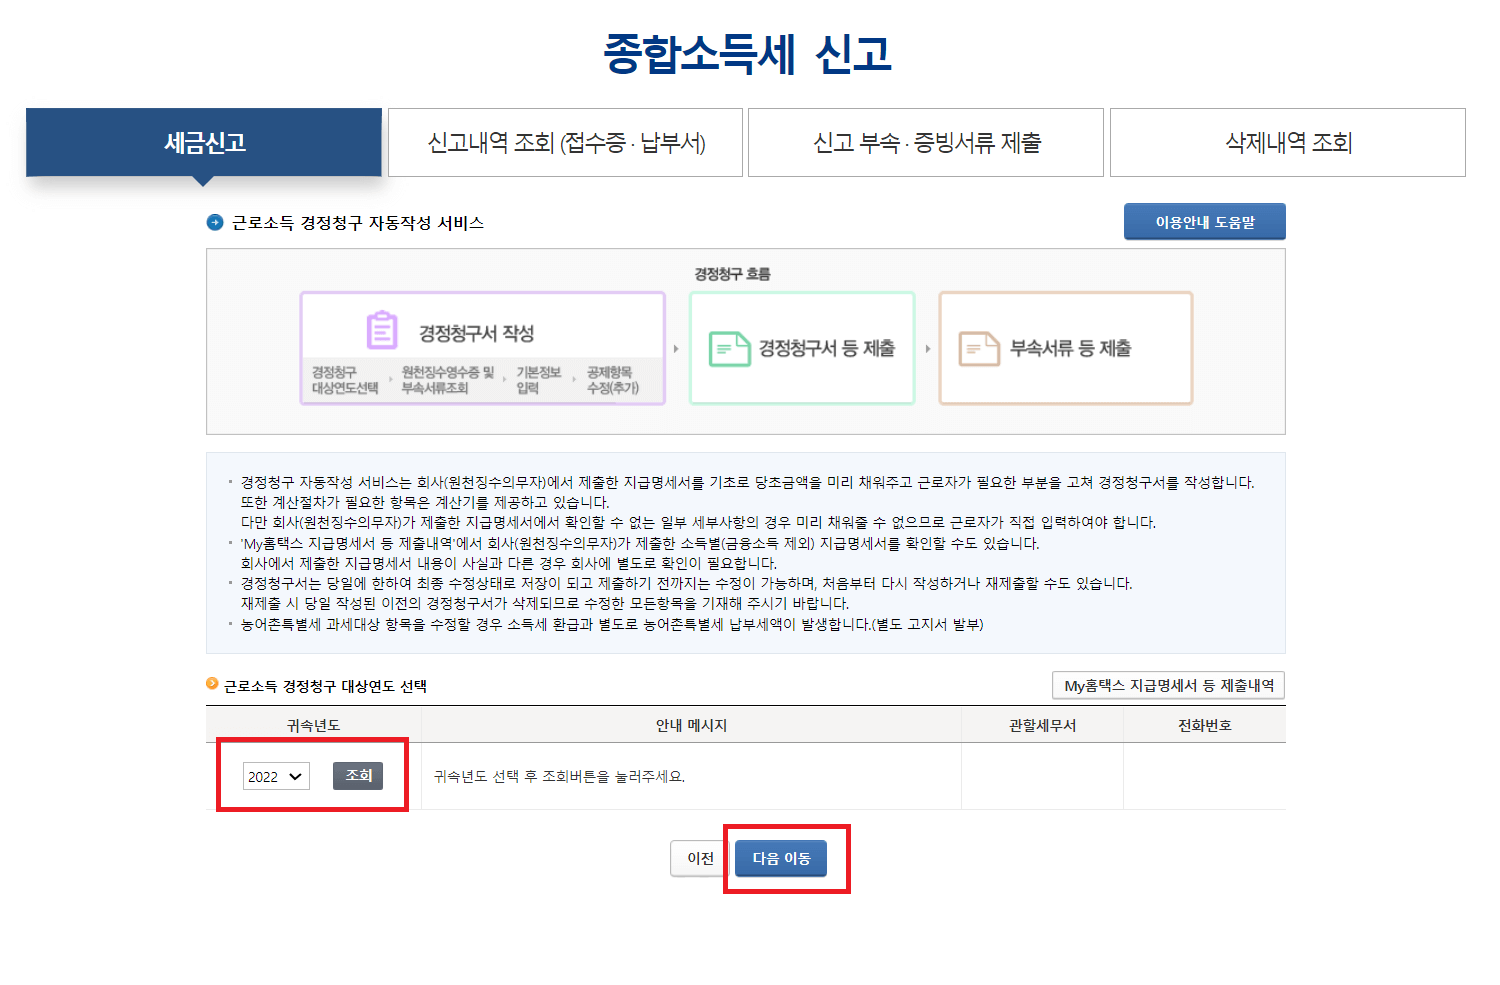The width and height of the screenshot is (1500, 985).
Task: Click the notice line starting 농어촌특별세 과세대상
Action: pyautogui.click(x=612, y=624)
